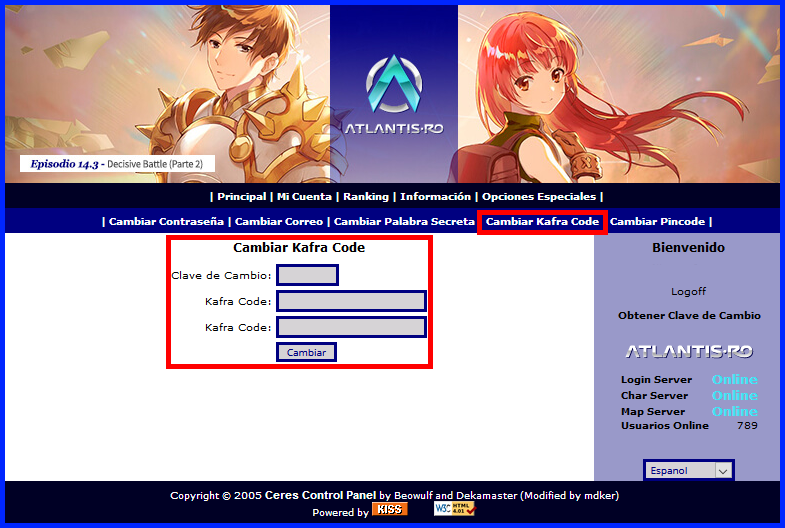Submit with the Cambiar button
Screen dimensions: 785x528
click(306, 352)
